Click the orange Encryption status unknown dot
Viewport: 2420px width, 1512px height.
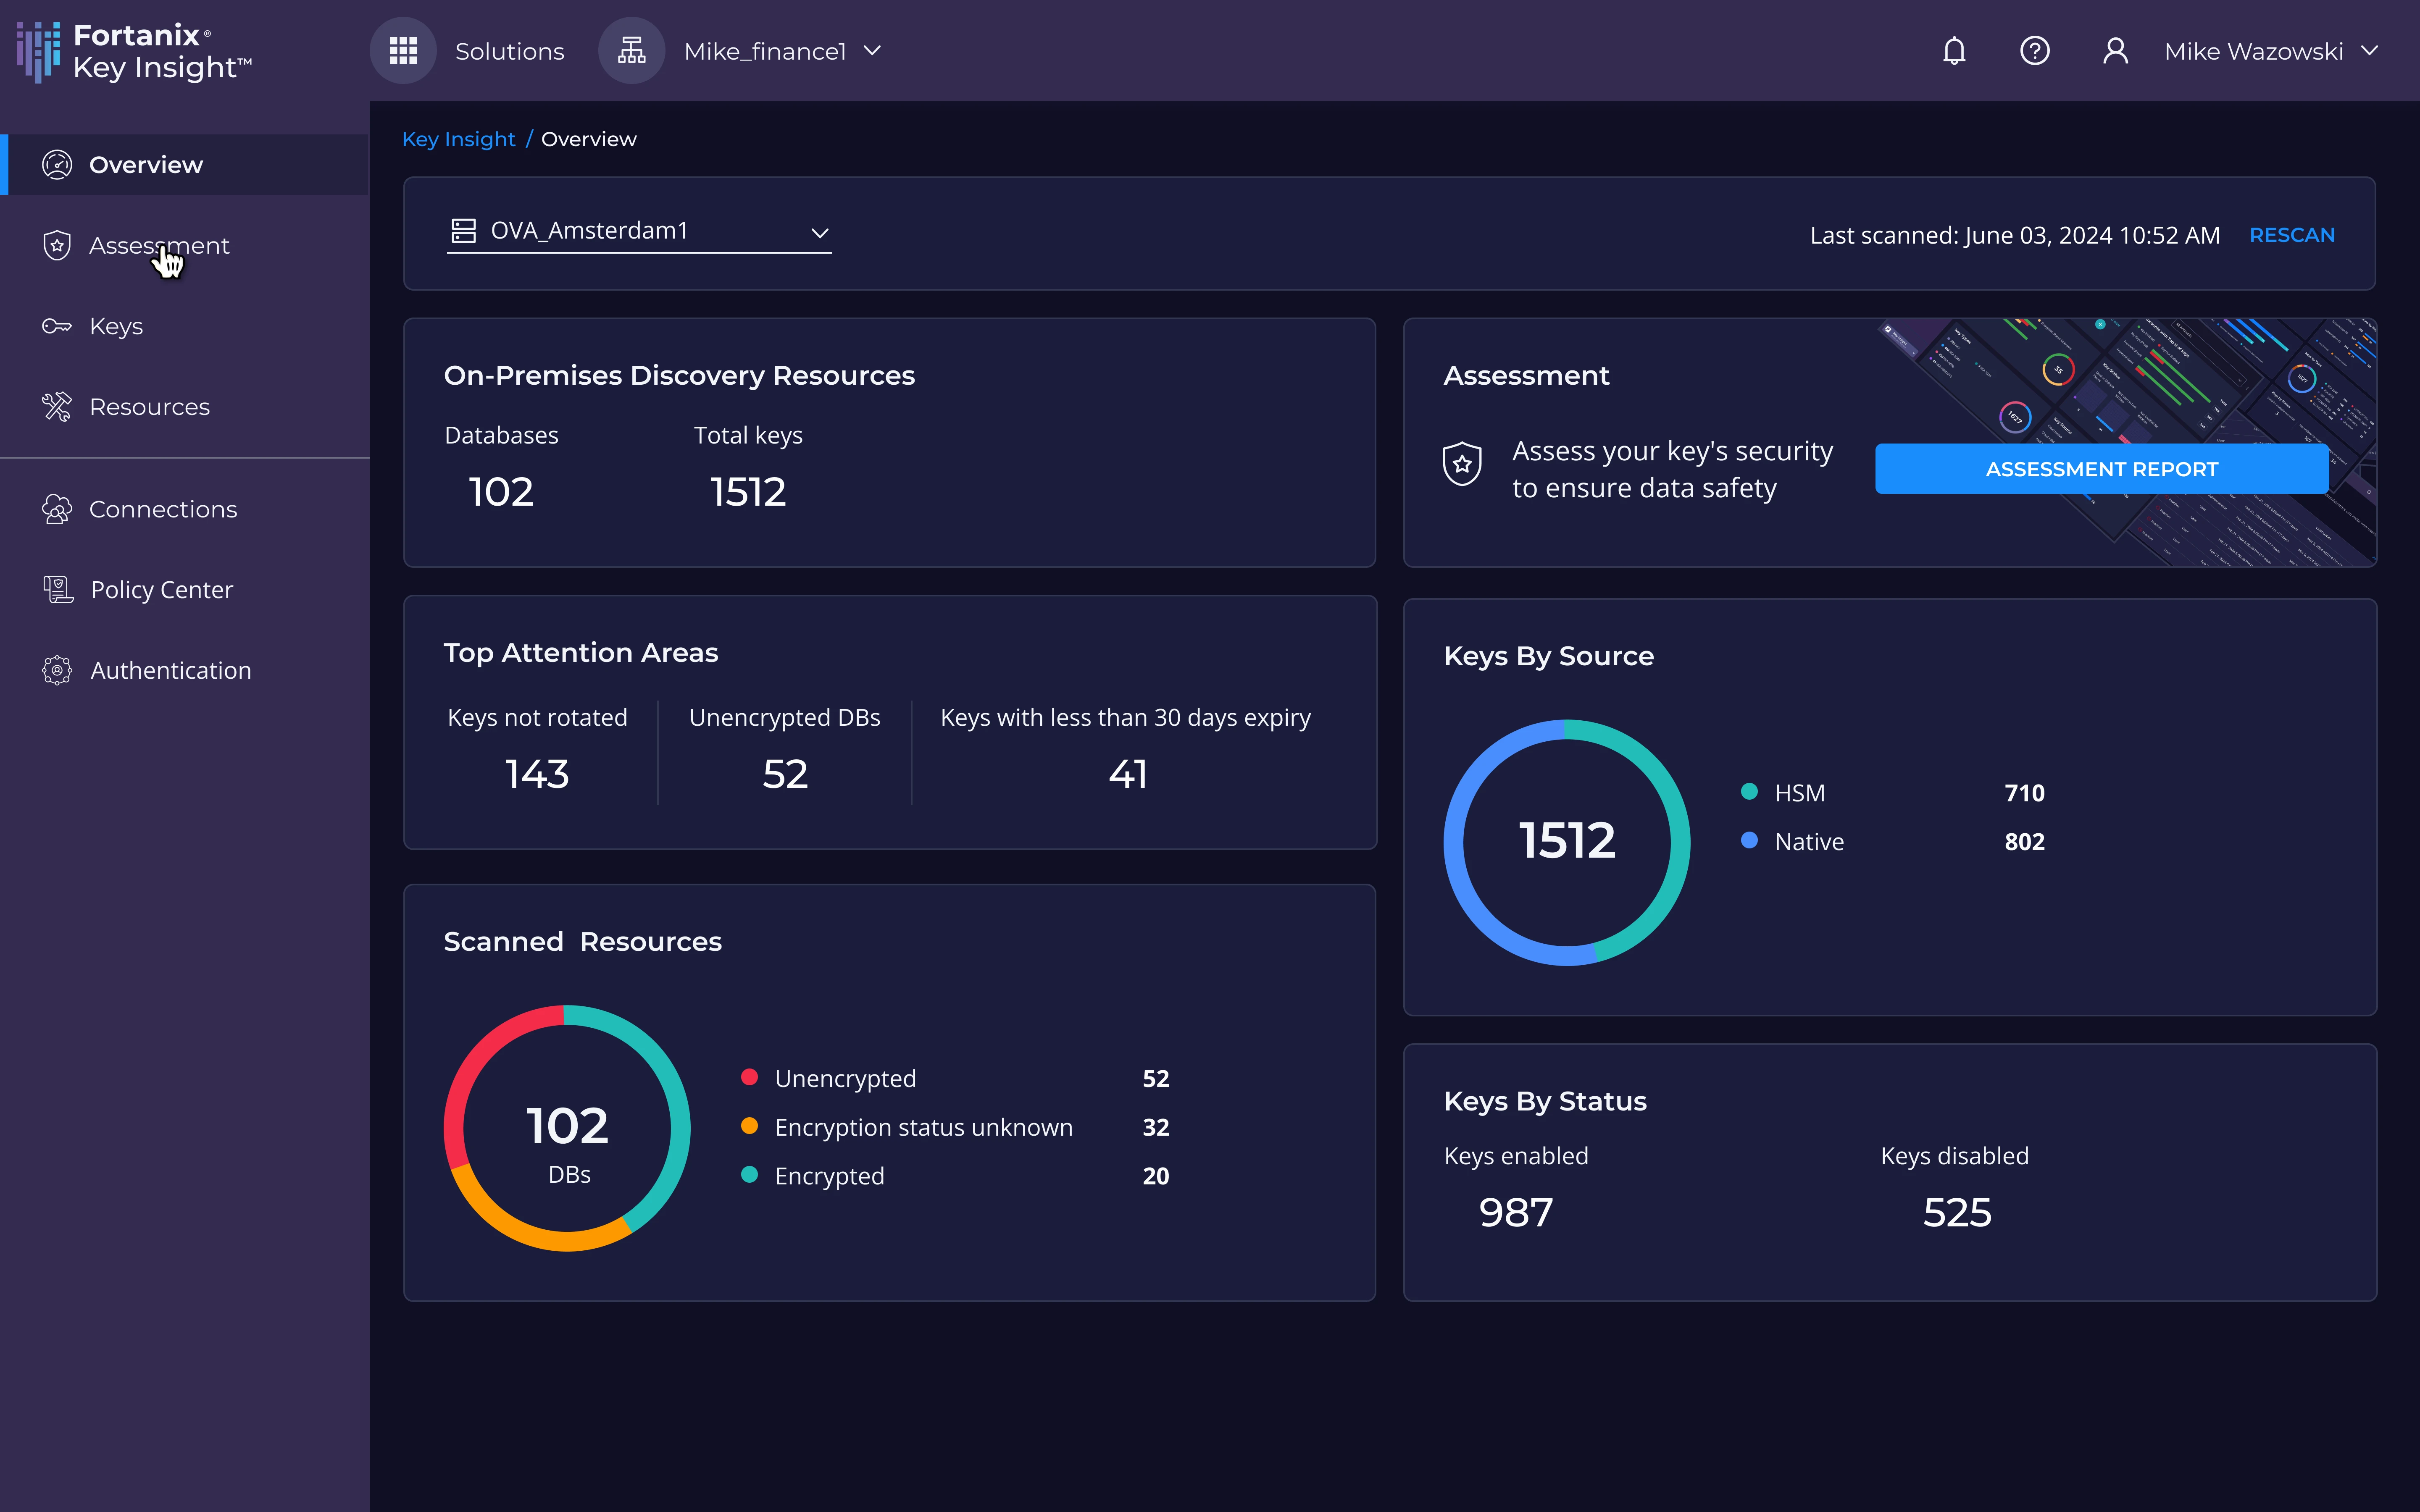pyautogui.click(x=749, y=1126)
